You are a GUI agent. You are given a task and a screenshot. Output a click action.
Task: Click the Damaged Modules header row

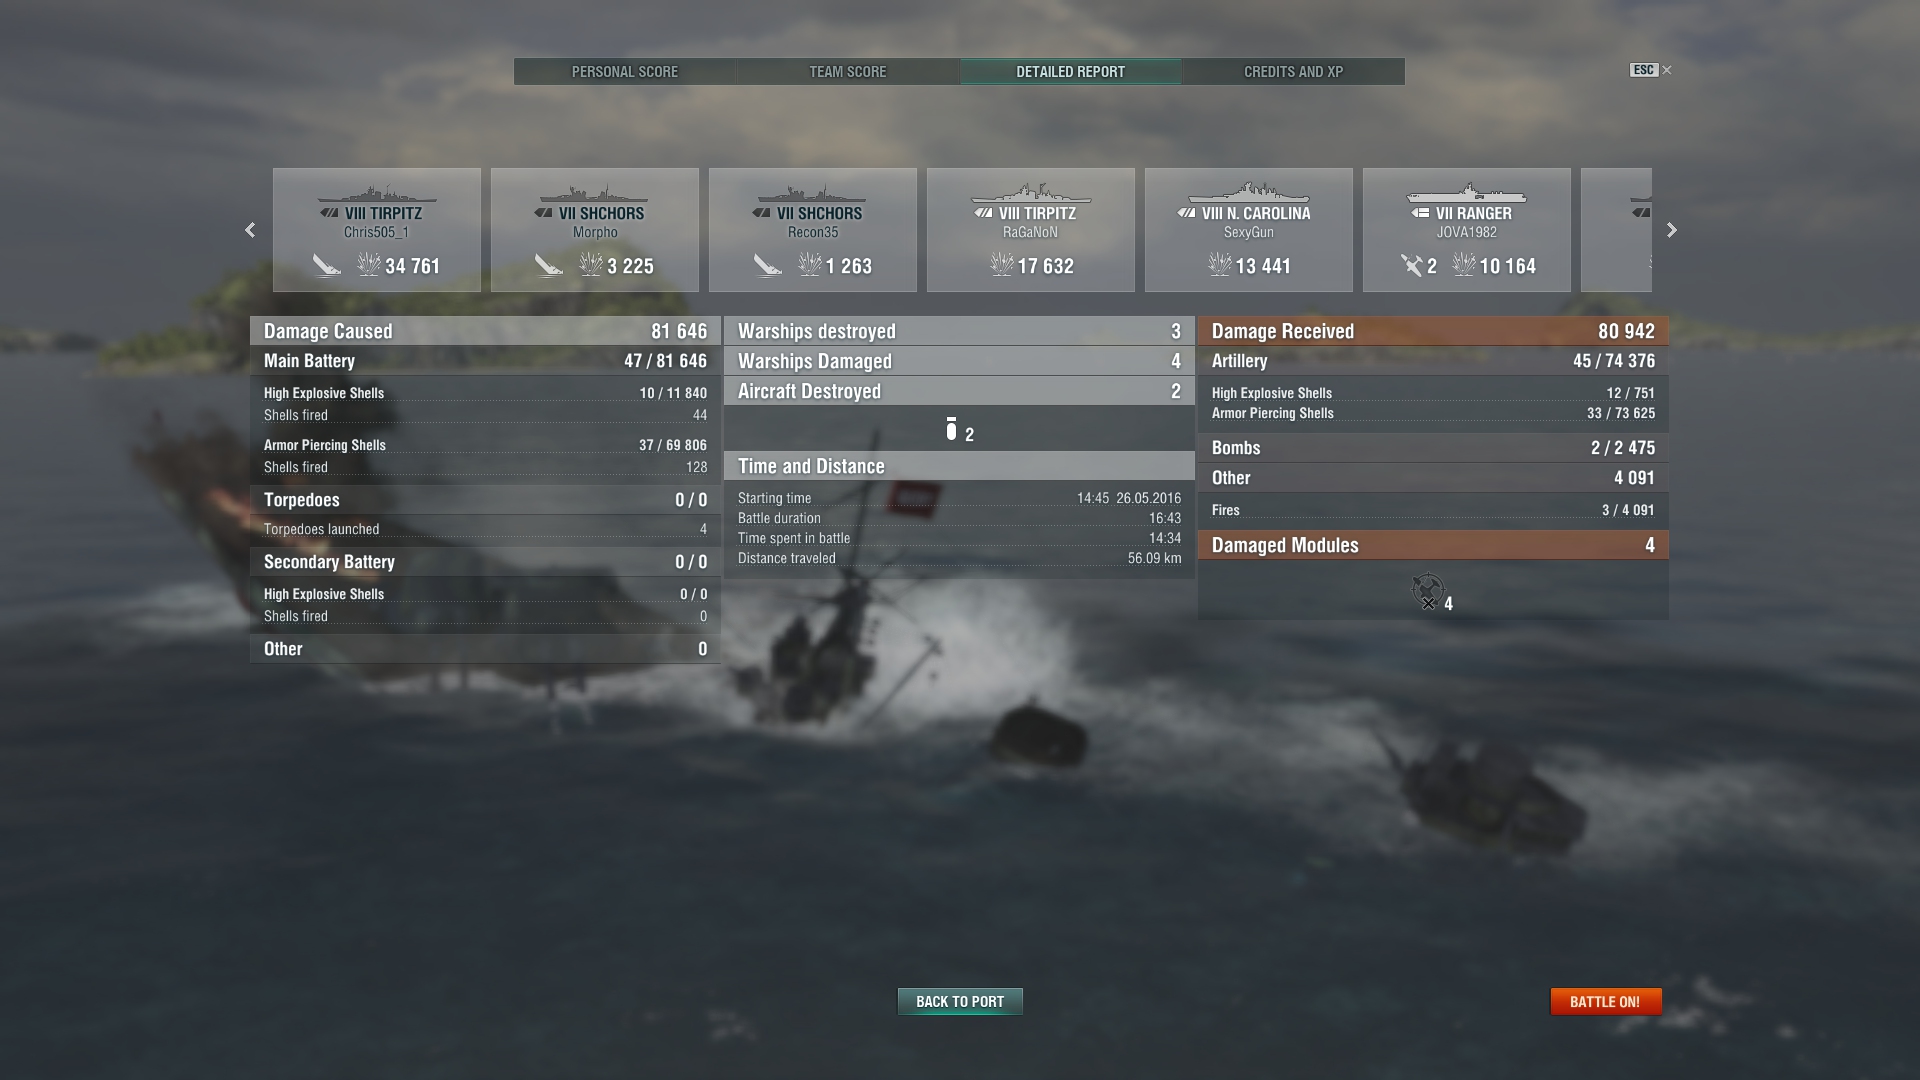(1433, 545)
